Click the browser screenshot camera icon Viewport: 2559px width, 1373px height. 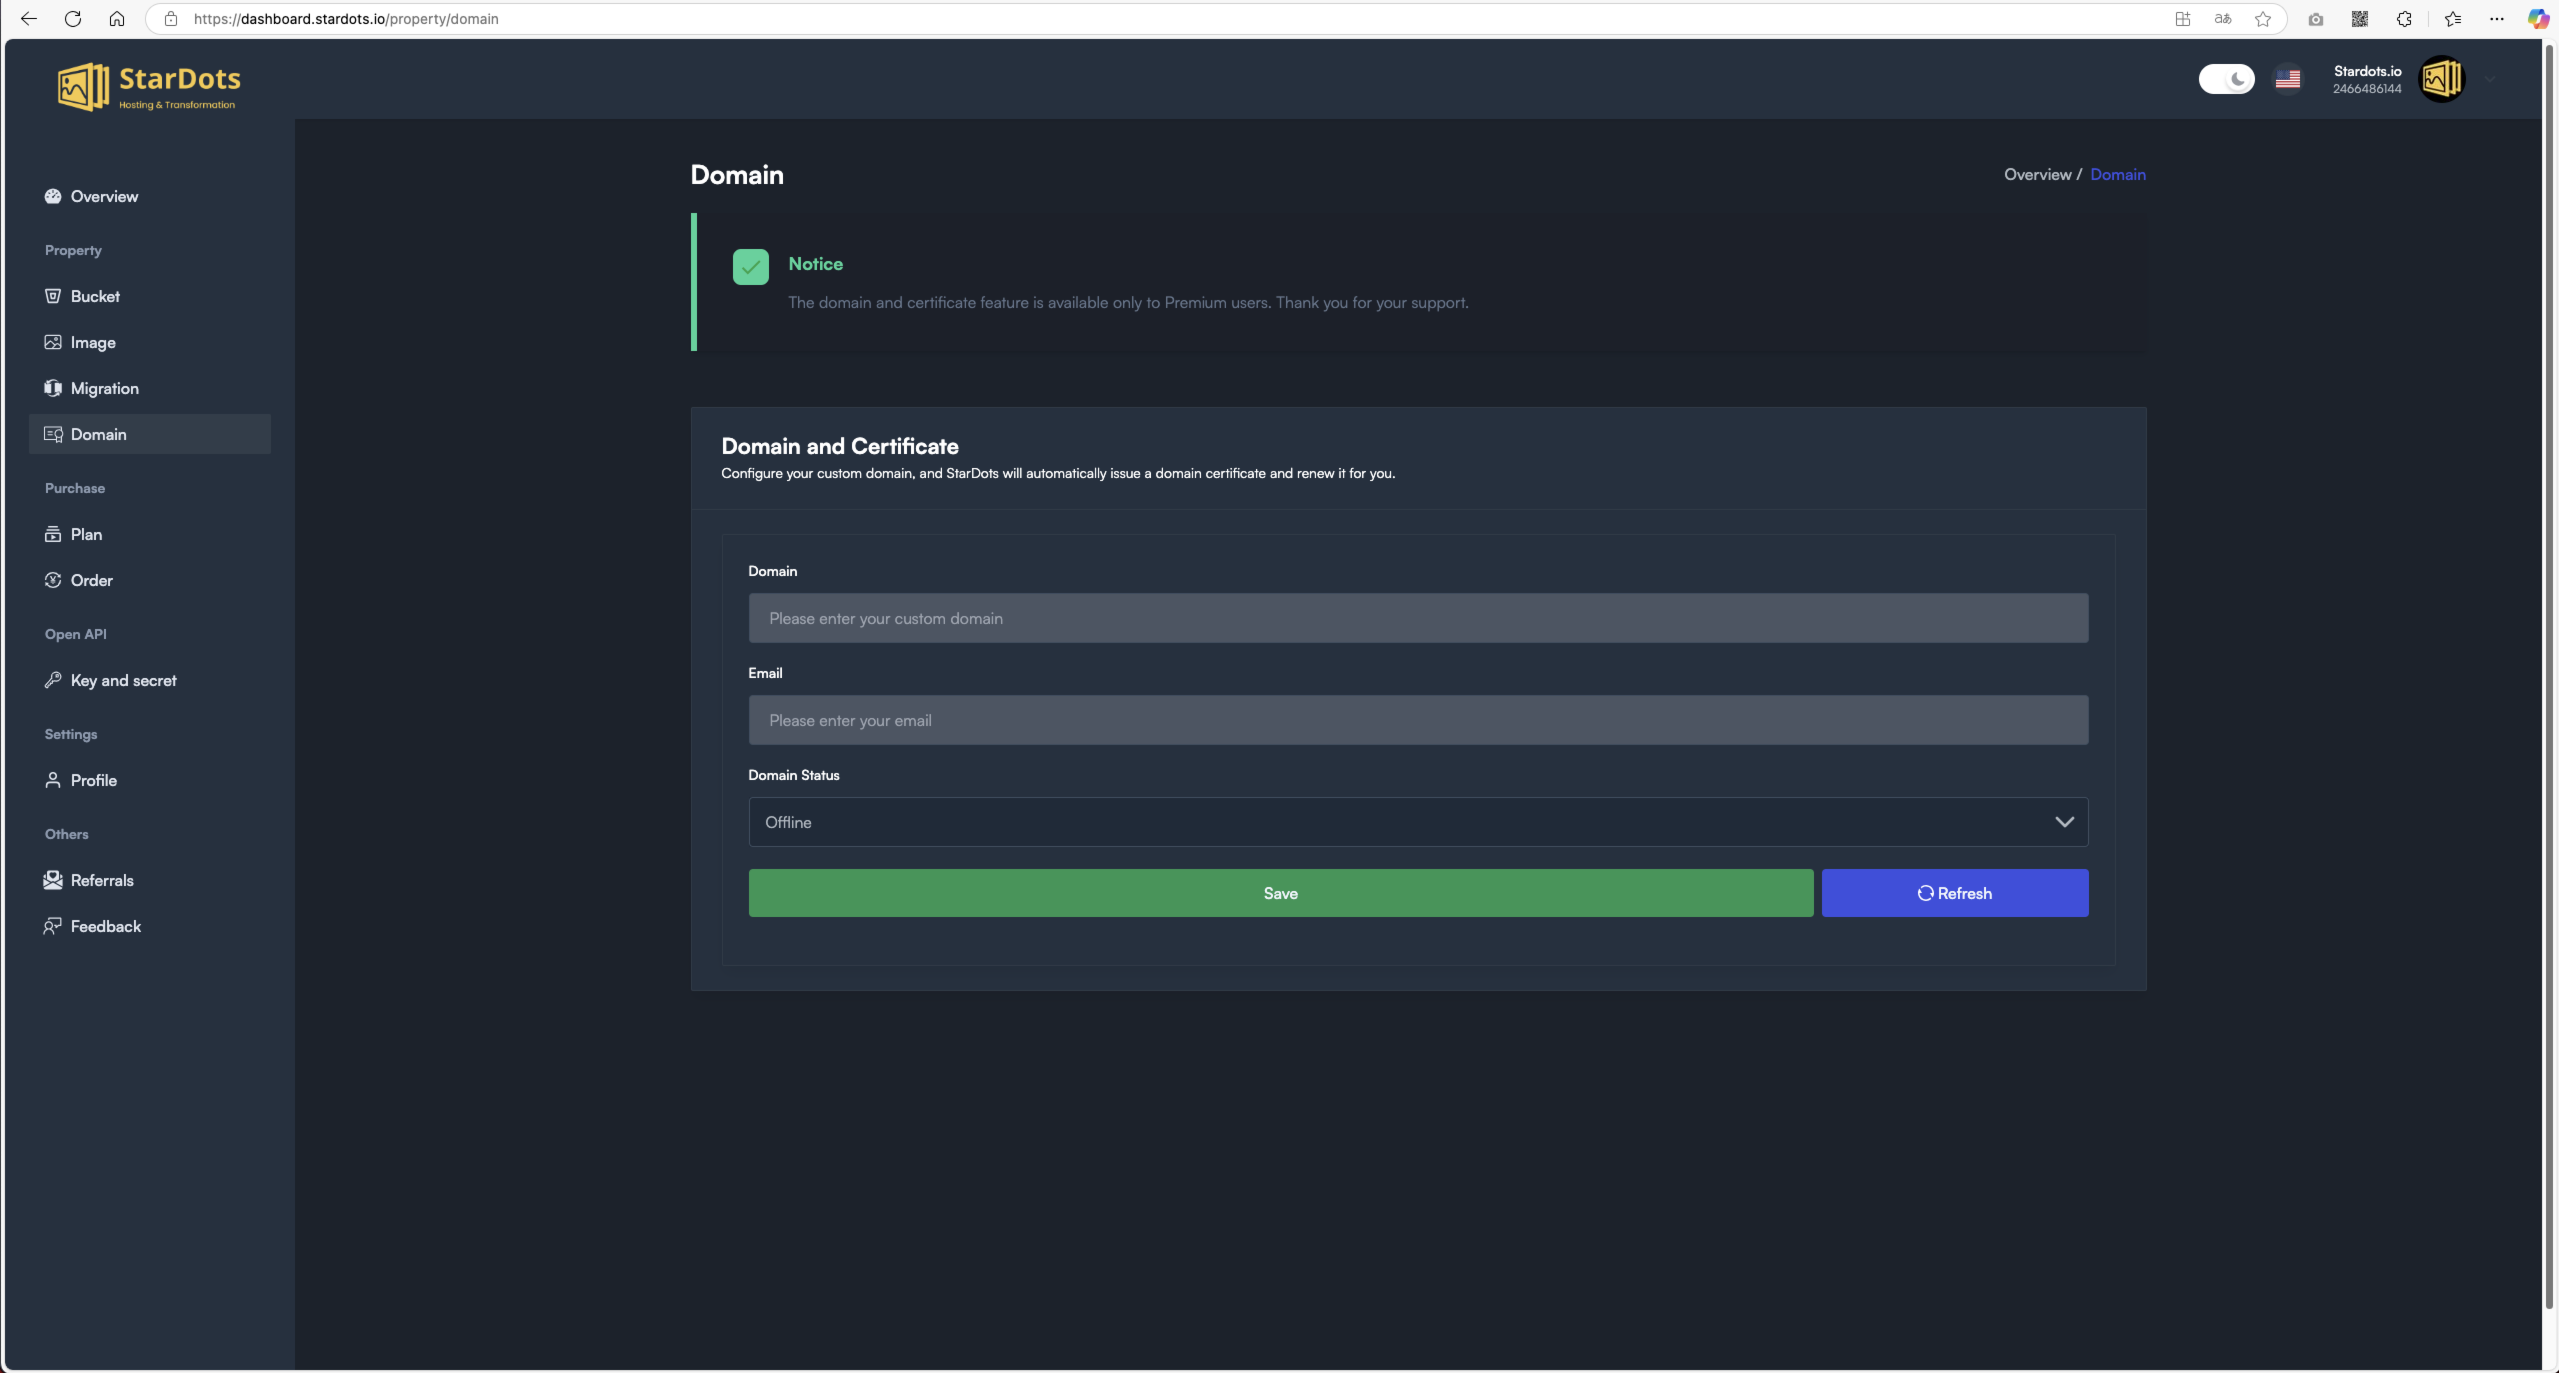click(x=2315, y=19)
